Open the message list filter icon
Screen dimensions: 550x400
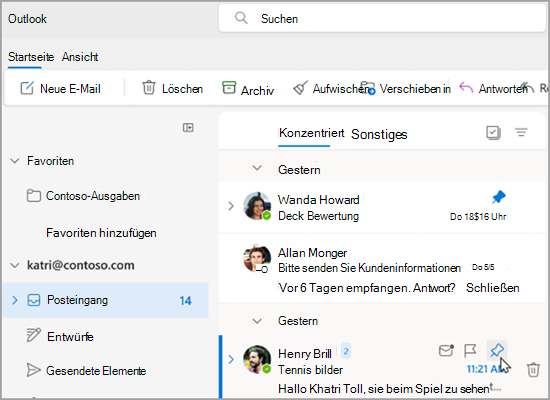[x=521, y=132]
